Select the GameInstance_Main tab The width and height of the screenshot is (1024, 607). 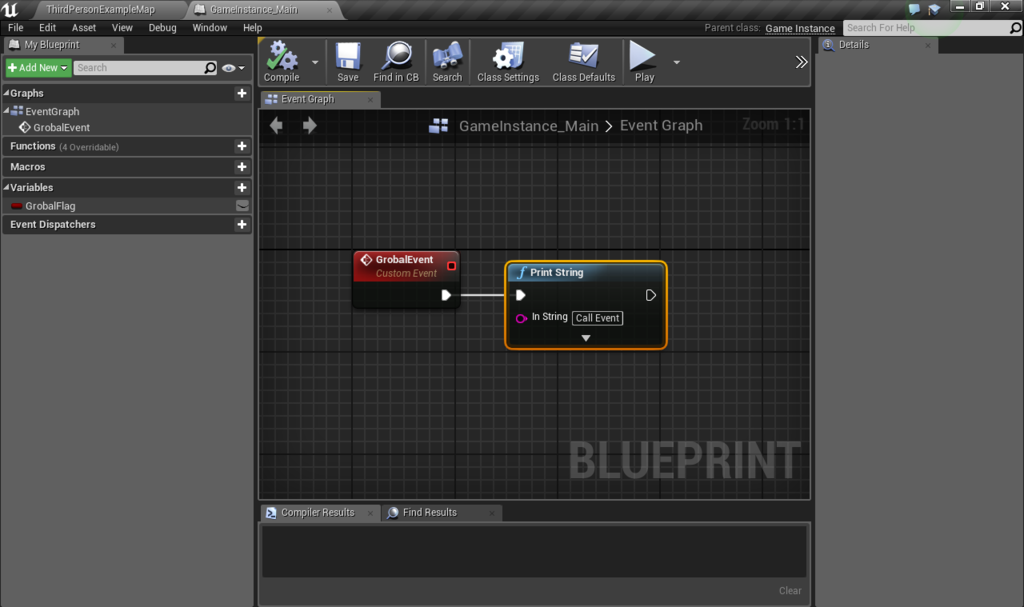coord(253,9)
